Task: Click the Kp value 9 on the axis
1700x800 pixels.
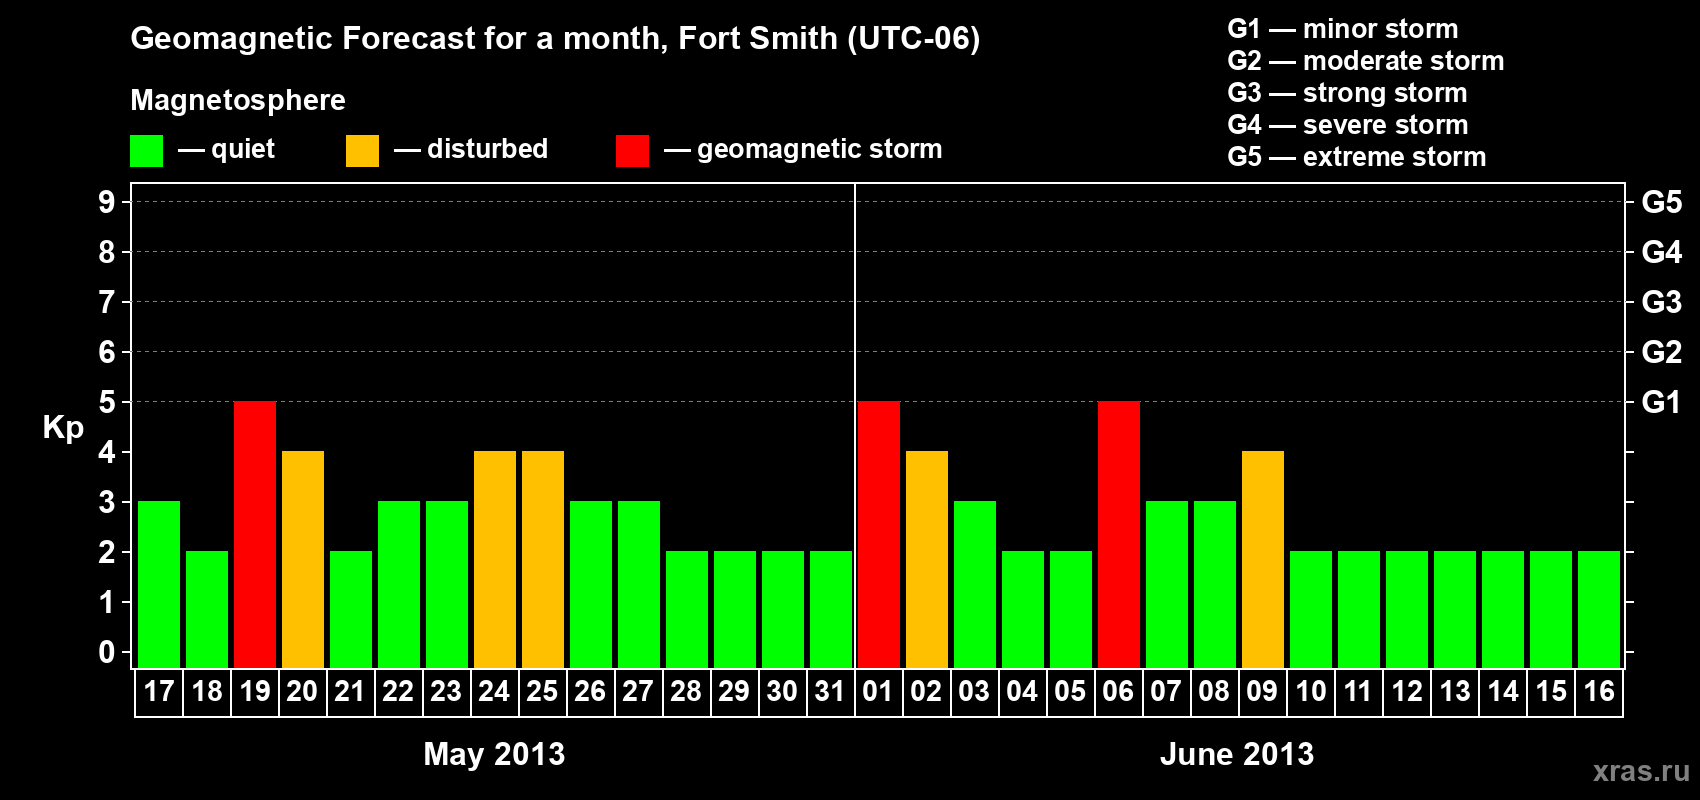Action: 107,202
